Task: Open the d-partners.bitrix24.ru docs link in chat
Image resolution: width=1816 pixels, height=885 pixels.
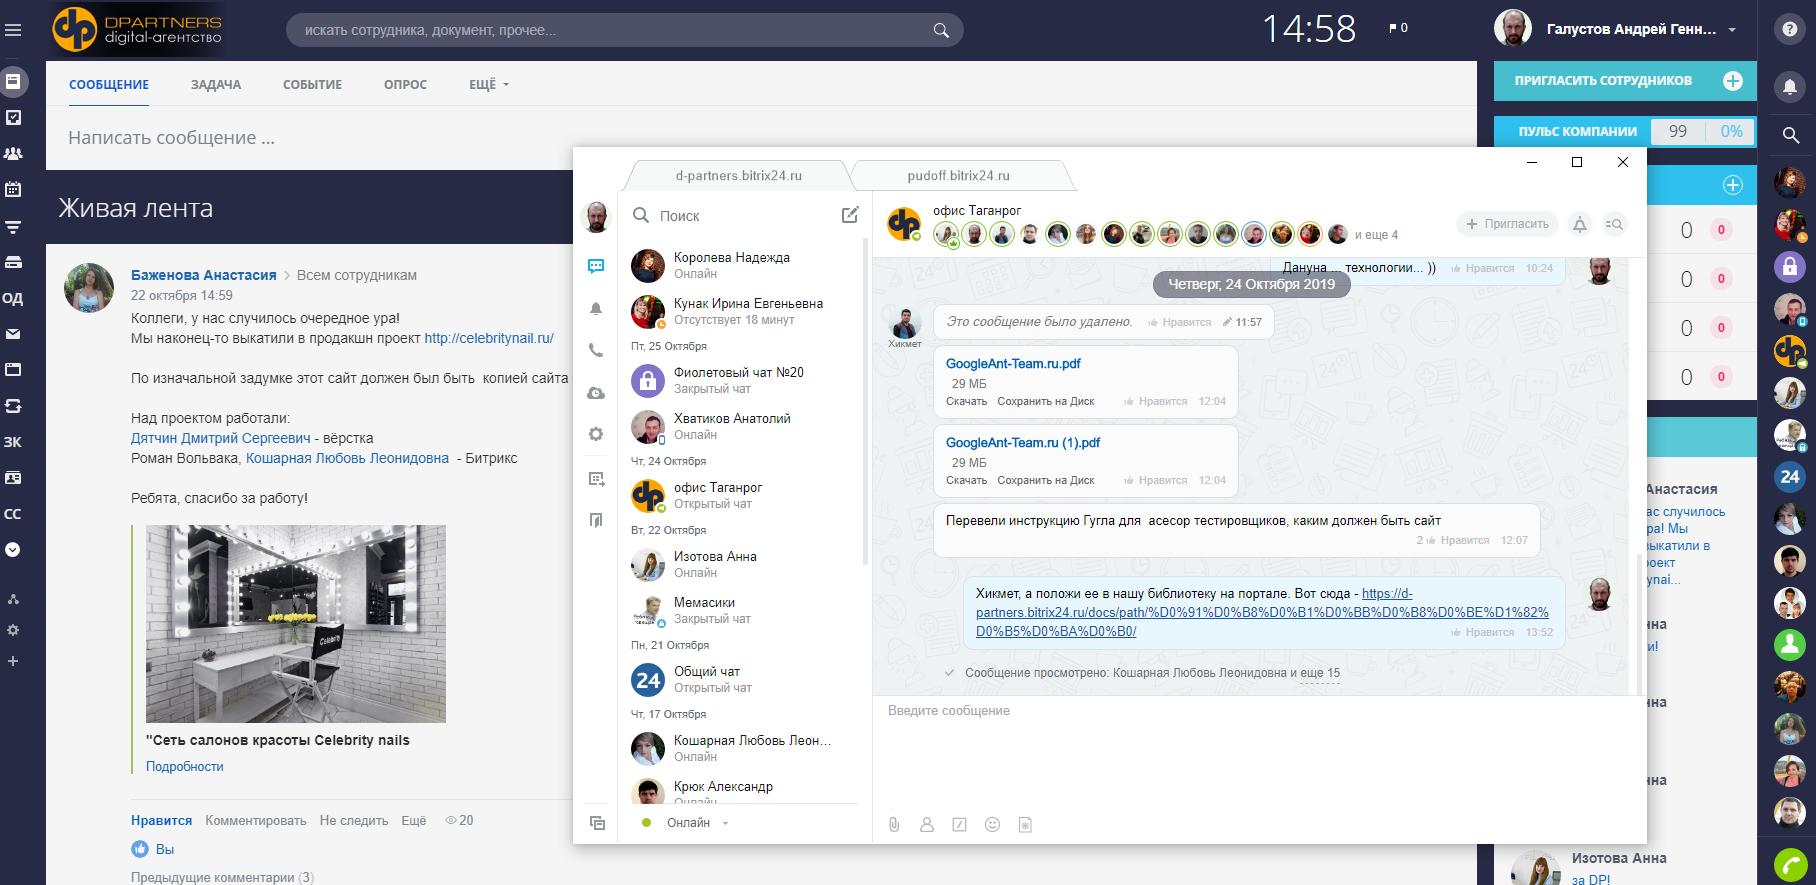Action: click(1262, 612)
